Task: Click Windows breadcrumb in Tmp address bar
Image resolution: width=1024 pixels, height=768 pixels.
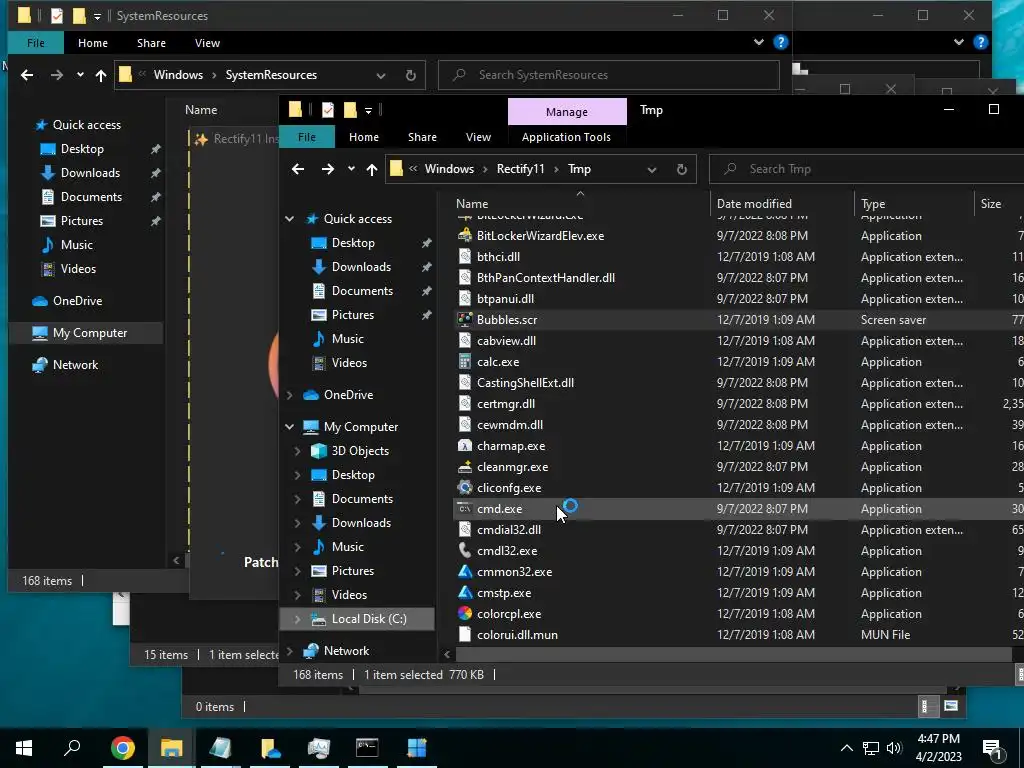Action: [449, 169]
